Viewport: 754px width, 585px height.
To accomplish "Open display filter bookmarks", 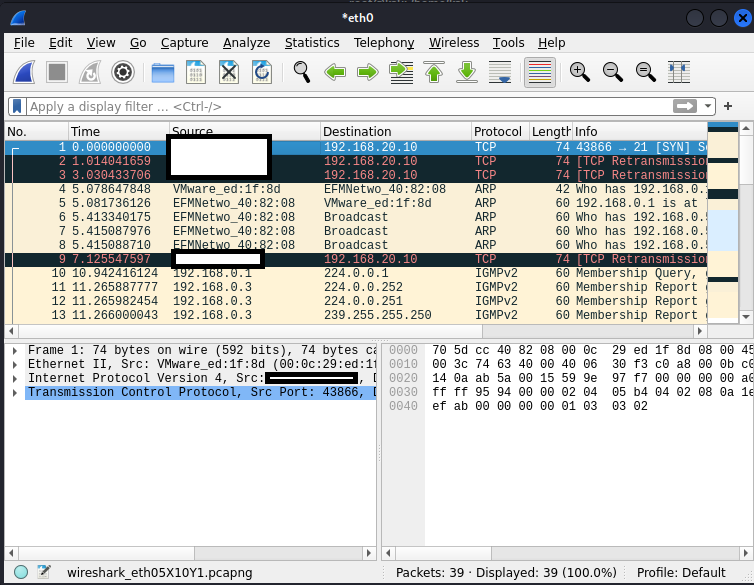I will (x=17, y=106).
